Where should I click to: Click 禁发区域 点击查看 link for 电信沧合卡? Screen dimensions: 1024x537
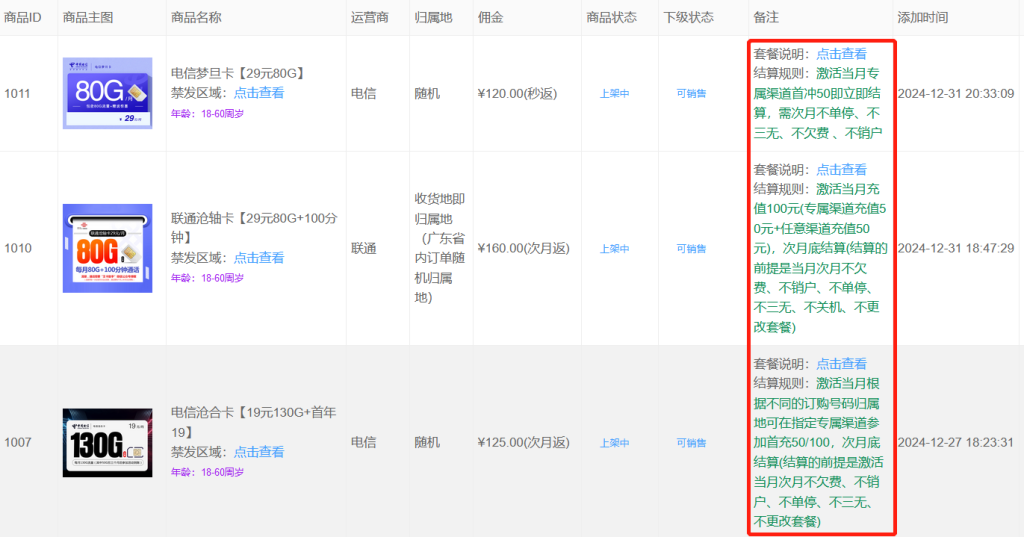pyautogui.click(x=259, y=452)
